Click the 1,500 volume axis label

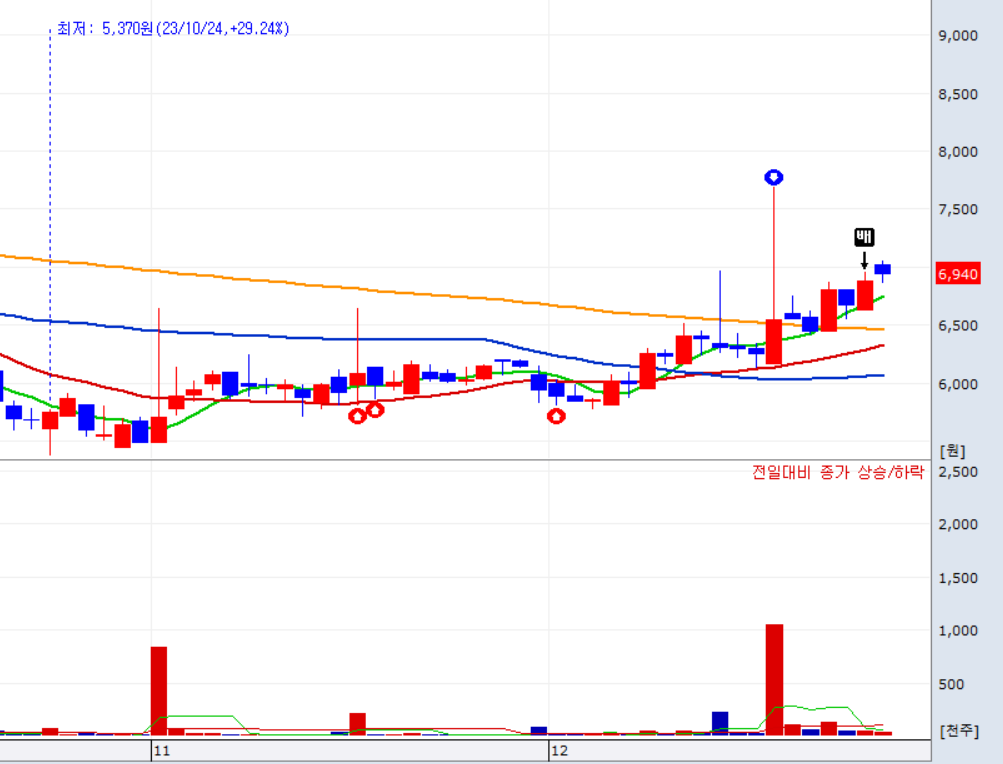pos(958,578)
